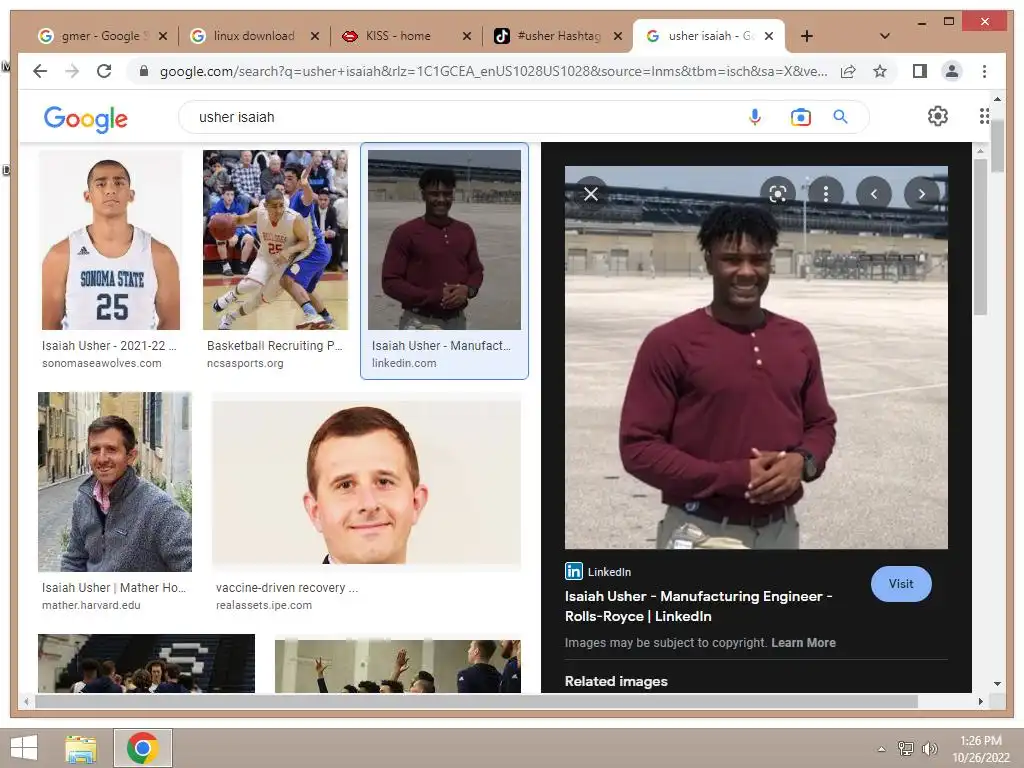The width and height of the screenshot is (1024, 768).
Task: Open the Chrome profile avatar
Action: coord(952,71)
